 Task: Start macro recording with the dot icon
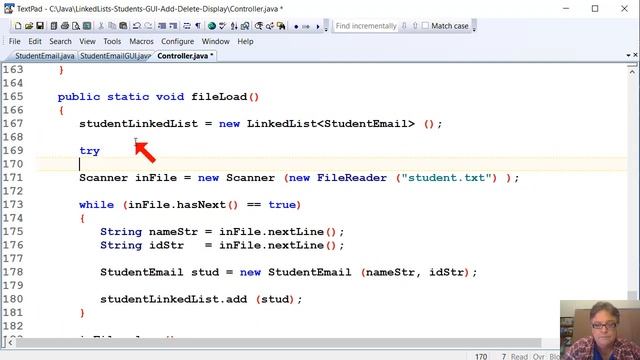pos(296,27)
